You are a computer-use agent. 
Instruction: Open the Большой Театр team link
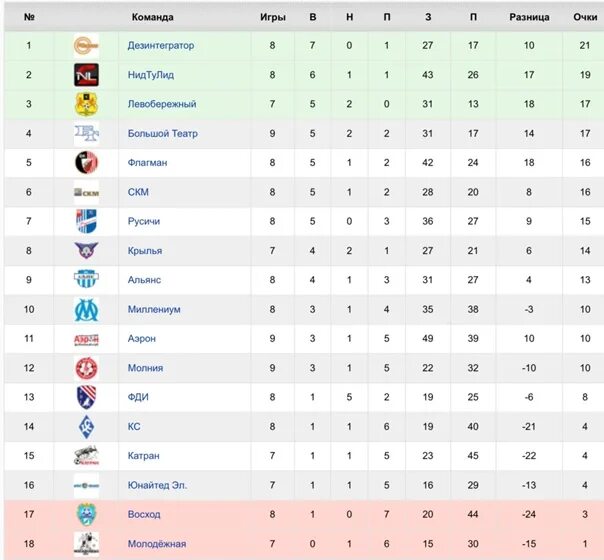pos(163,133)
